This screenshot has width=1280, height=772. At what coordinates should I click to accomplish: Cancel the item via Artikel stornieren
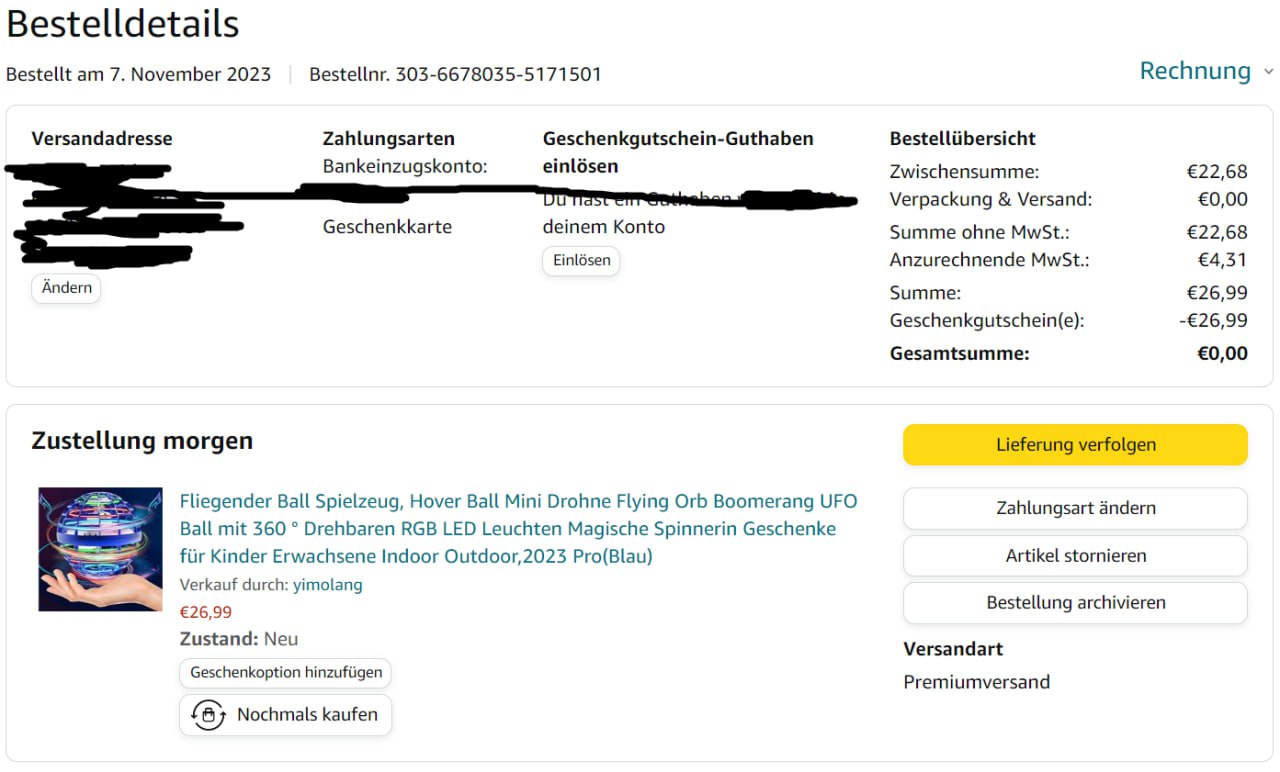(1075, 556)
